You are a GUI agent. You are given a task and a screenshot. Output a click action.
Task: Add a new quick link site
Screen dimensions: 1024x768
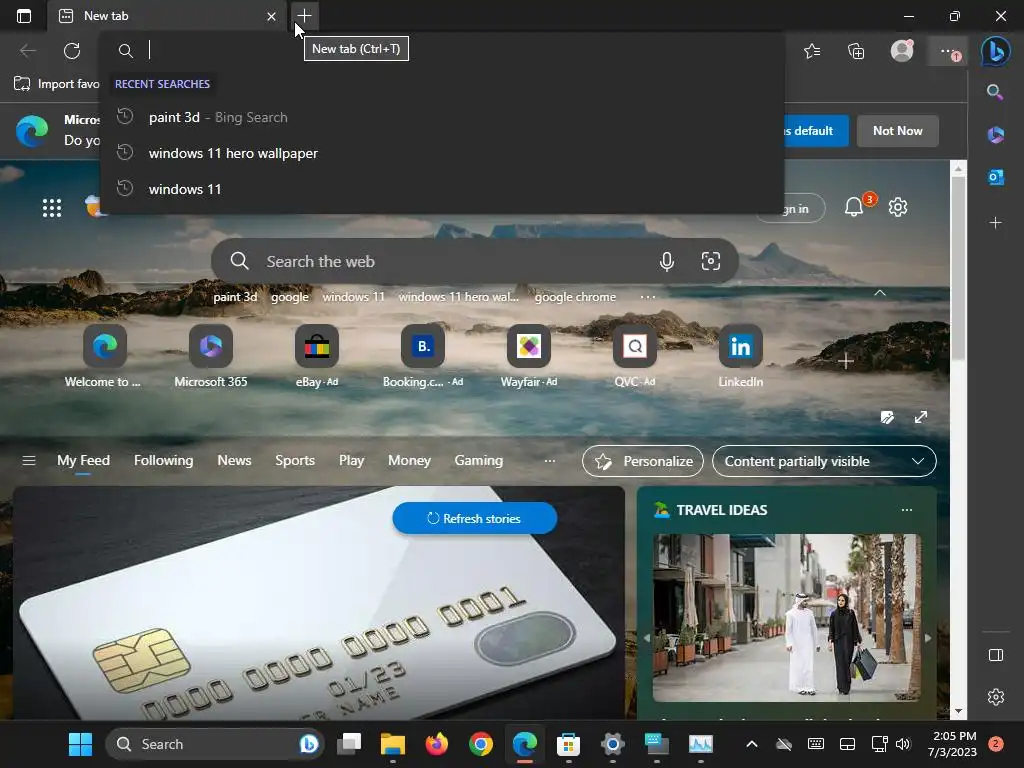pos(846,361)
